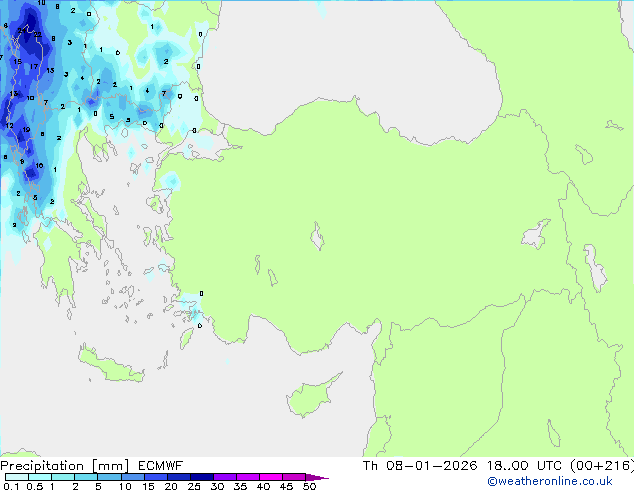Click the legend label '0.1'
Image resolution: width=634 pixels, height=490 pixels.
point(12,486)
